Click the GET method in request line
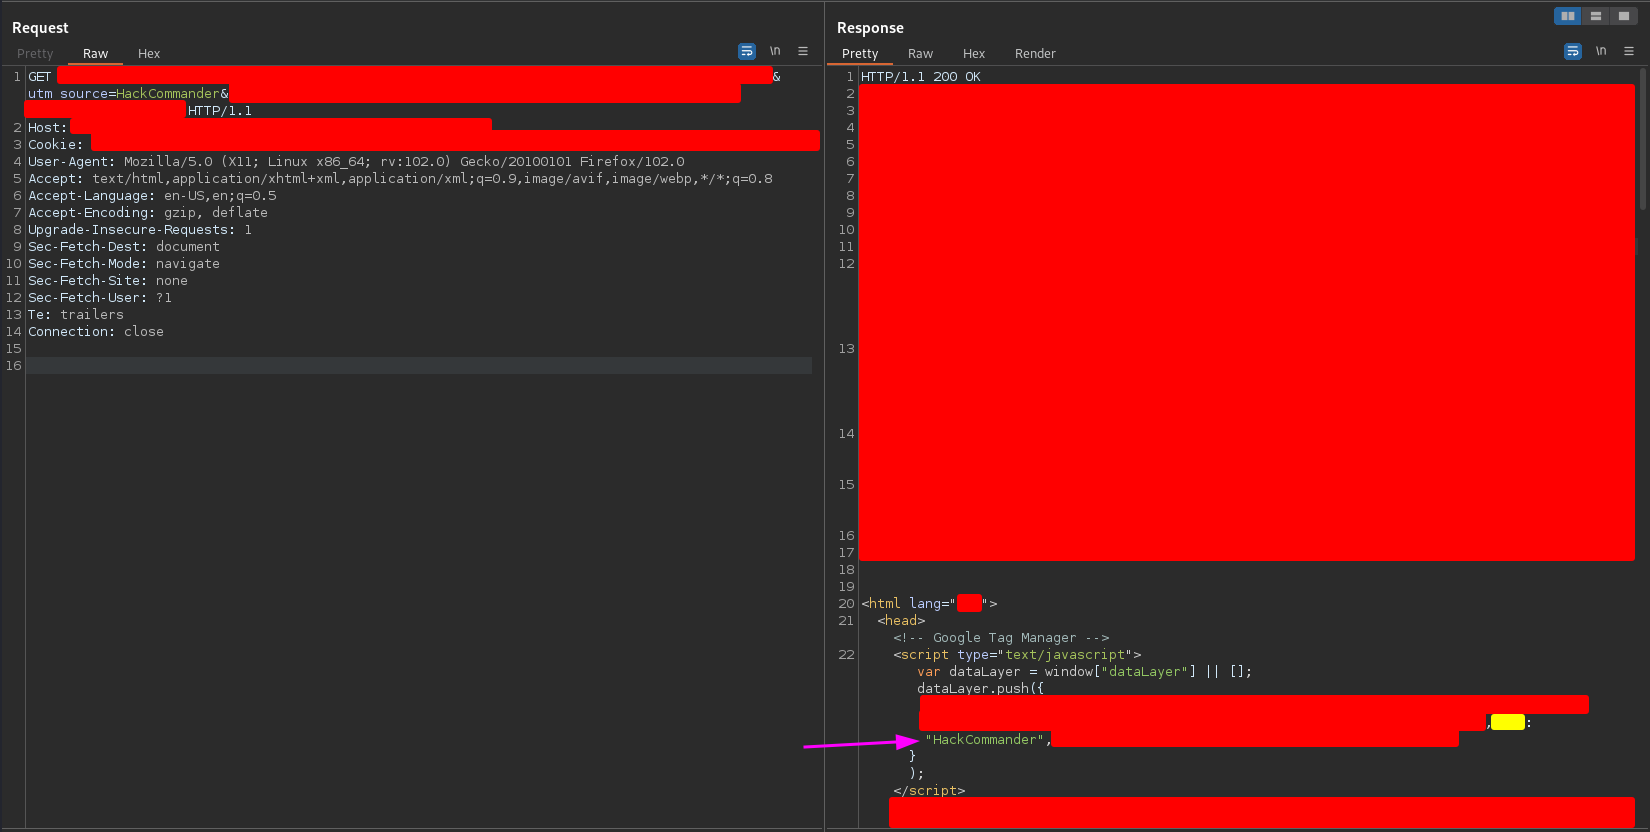Image resolution: width=1650 pixels, height=832 pixels. (x=40, y=77)
